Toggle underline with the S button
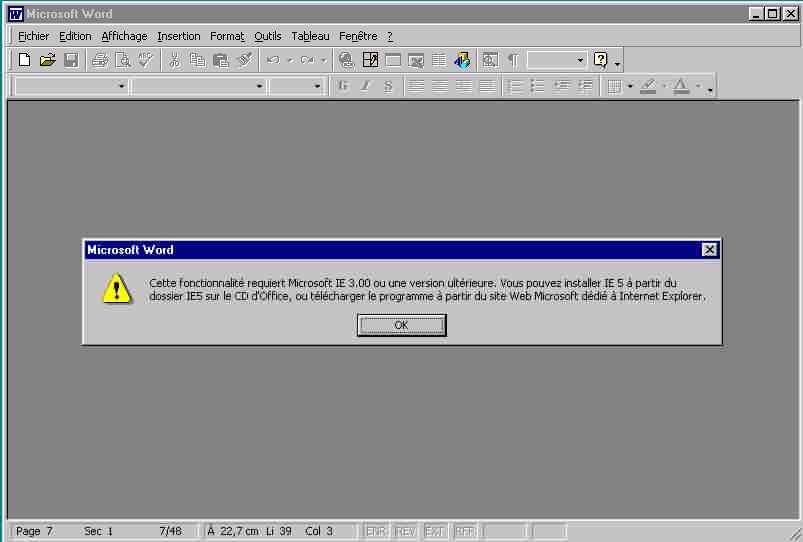Viewport: 803px width, 542px height. click(x=388, y=86)
